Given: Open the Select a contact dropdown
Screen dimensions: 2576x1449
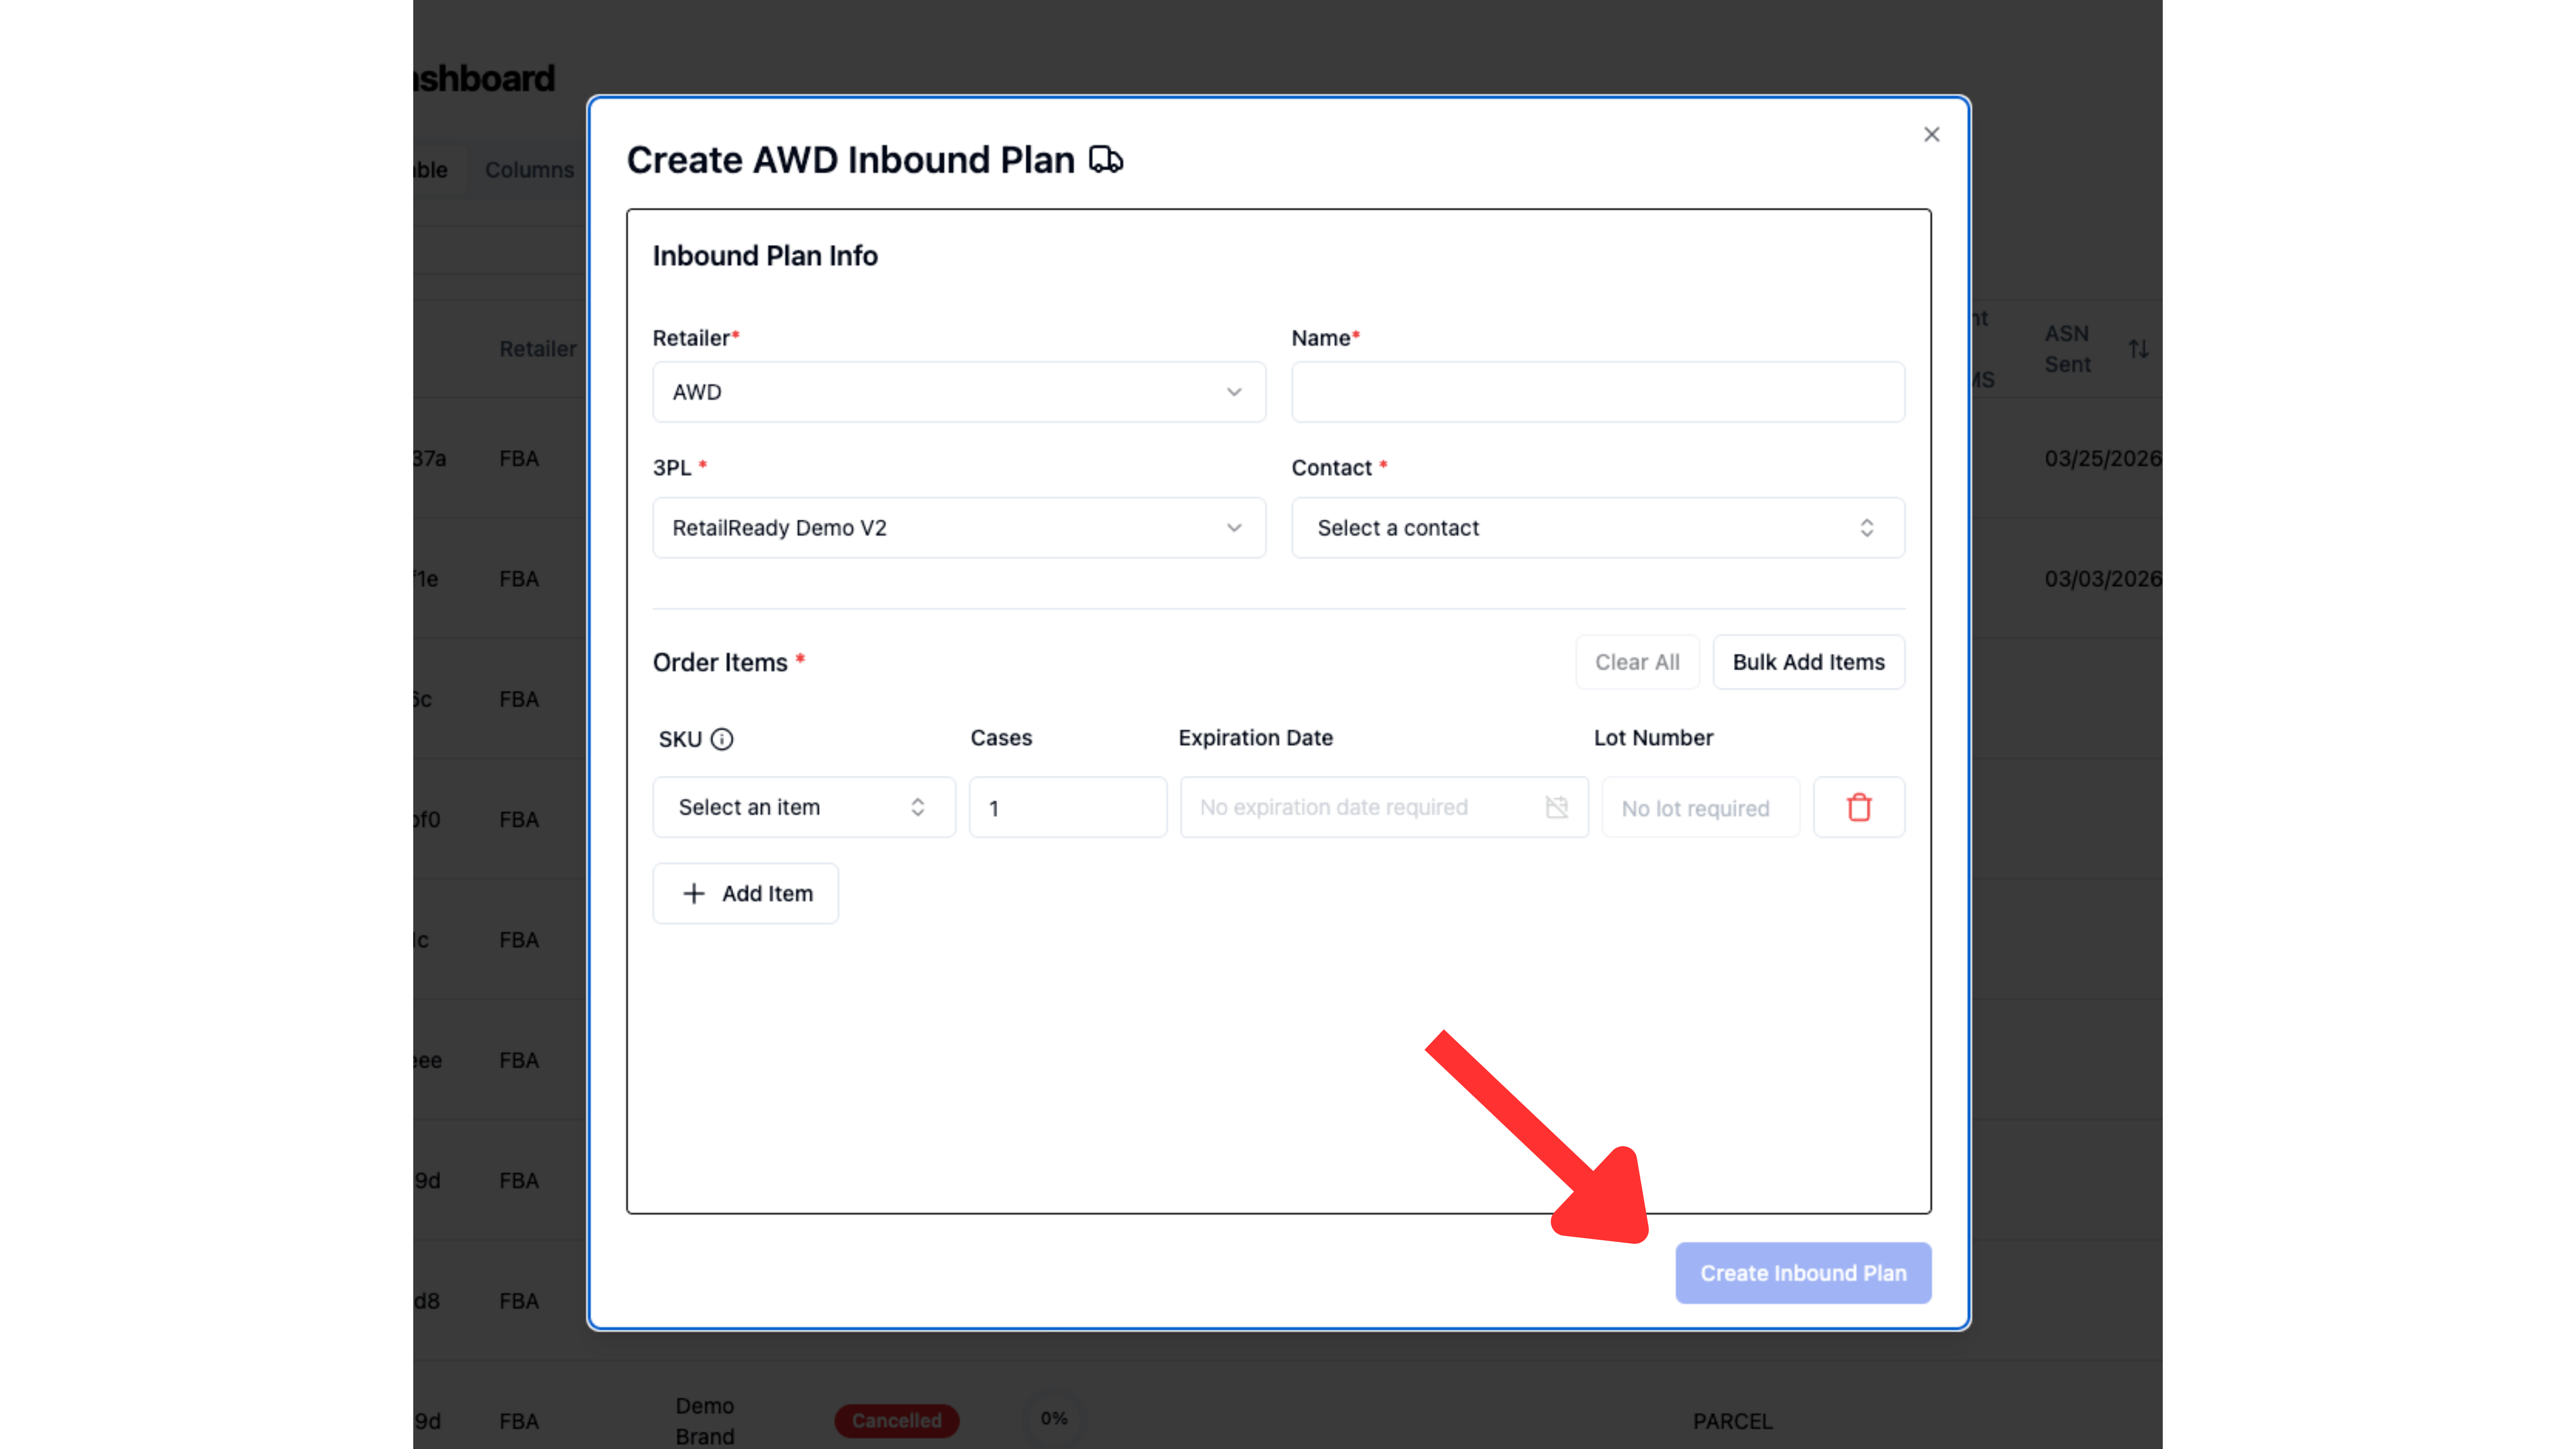Looking at the screenshot, I should [1598, 528].
